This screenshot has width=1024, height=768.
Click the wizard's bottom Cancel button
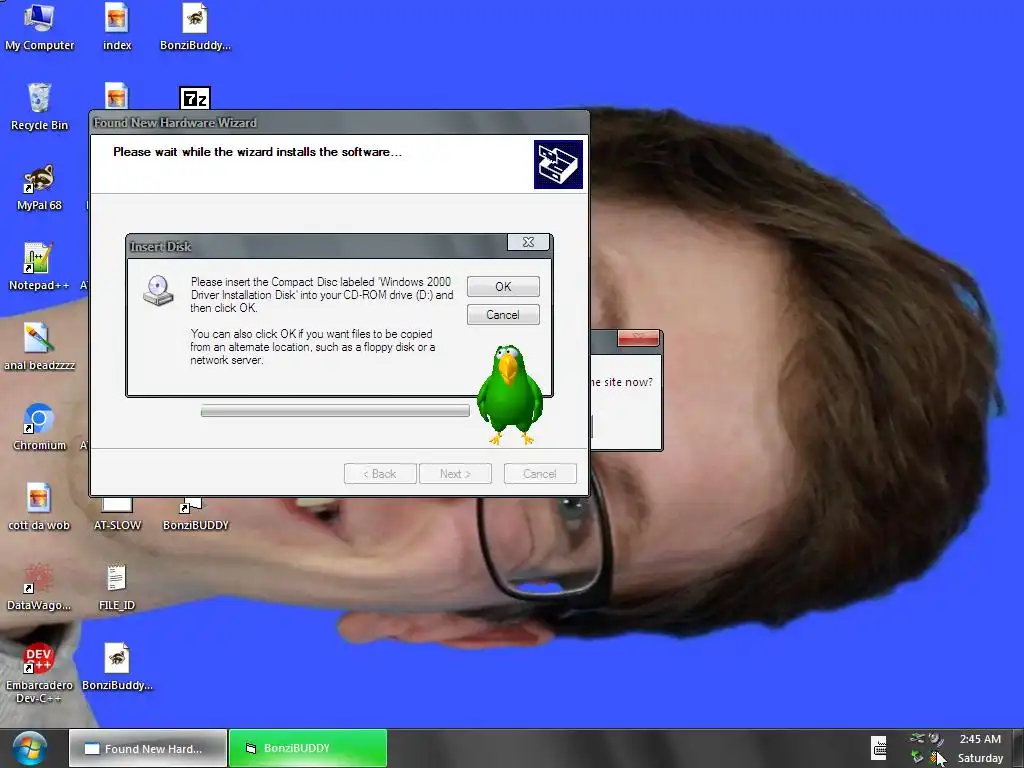[x=540, y=473]
